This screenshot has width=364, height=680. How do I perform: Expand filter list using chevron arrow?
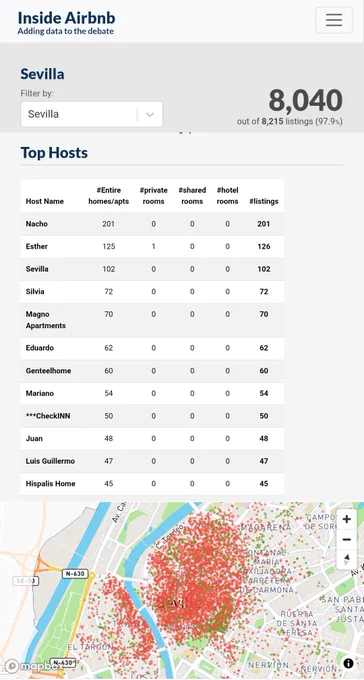click(x=150, y=114)
